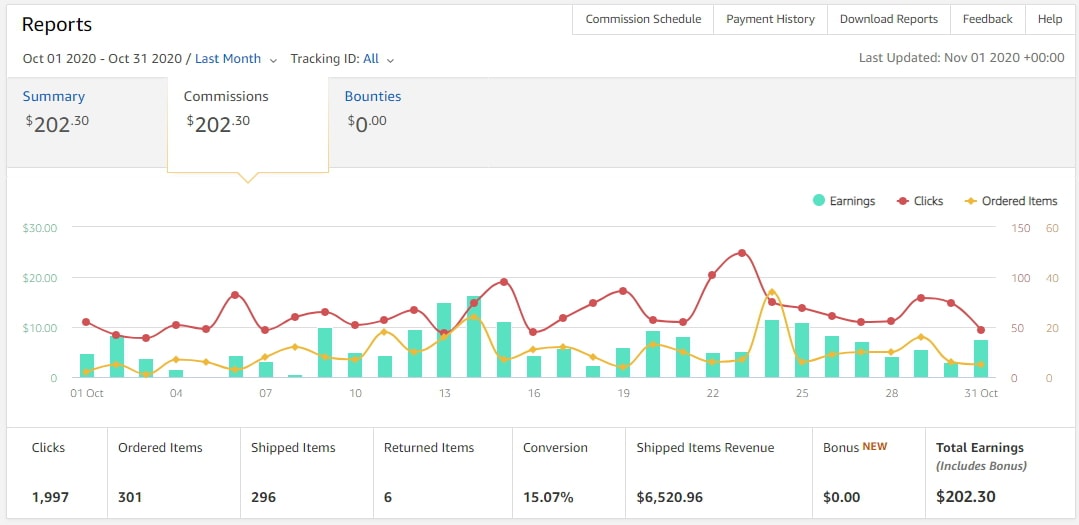The image size is (1079, 525).
Task: Open the Commission Schedule page
Action: (x=643, y=19)
